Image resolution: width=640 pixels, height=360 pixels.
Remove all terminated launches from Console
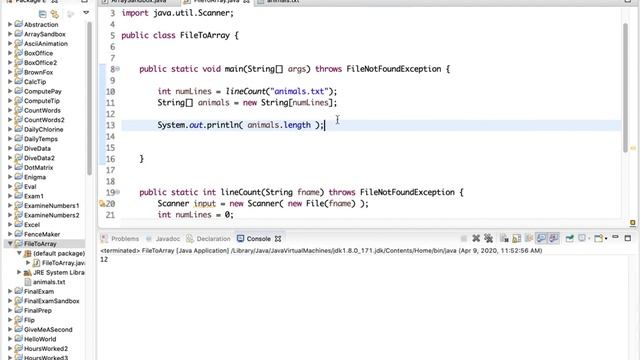488,238
